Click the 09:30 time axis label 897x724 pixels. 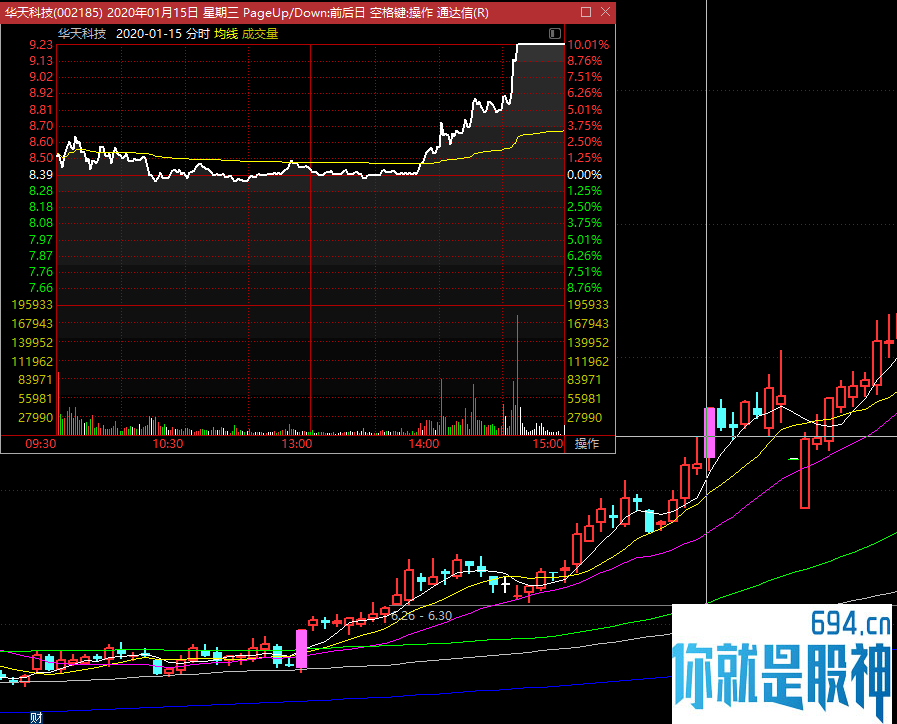coord(41,444)
